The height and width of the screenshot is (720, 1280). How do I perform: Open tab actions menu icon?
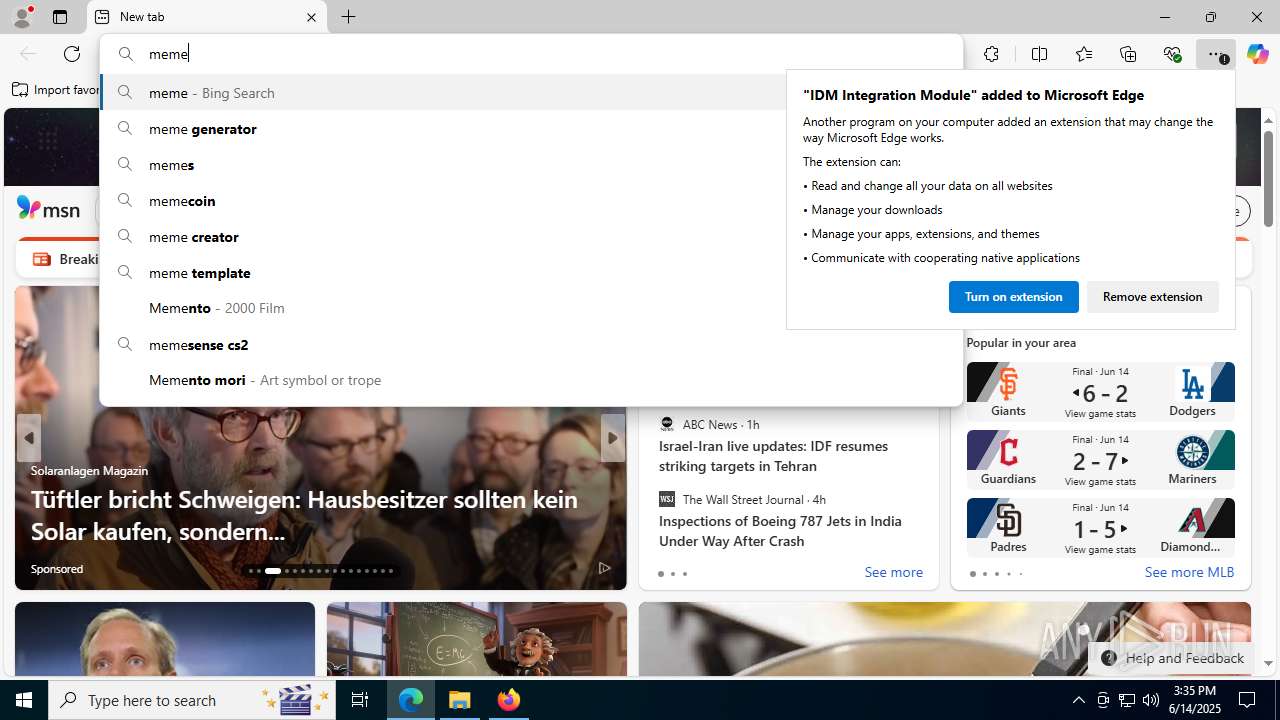click(x=60, y=17)
